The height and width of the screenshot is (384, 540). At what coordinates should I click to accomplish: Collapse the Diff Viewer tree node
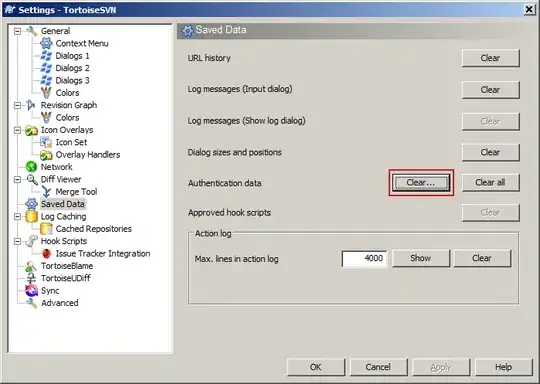17,179
